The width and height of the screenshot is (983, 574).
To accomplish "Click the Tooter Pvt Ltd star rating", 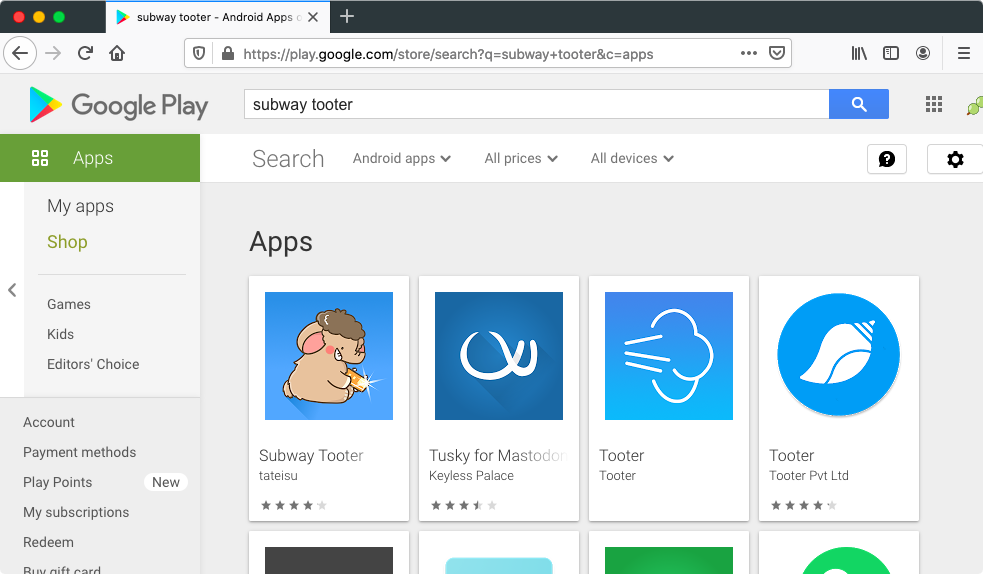I will tap(803, 505).
